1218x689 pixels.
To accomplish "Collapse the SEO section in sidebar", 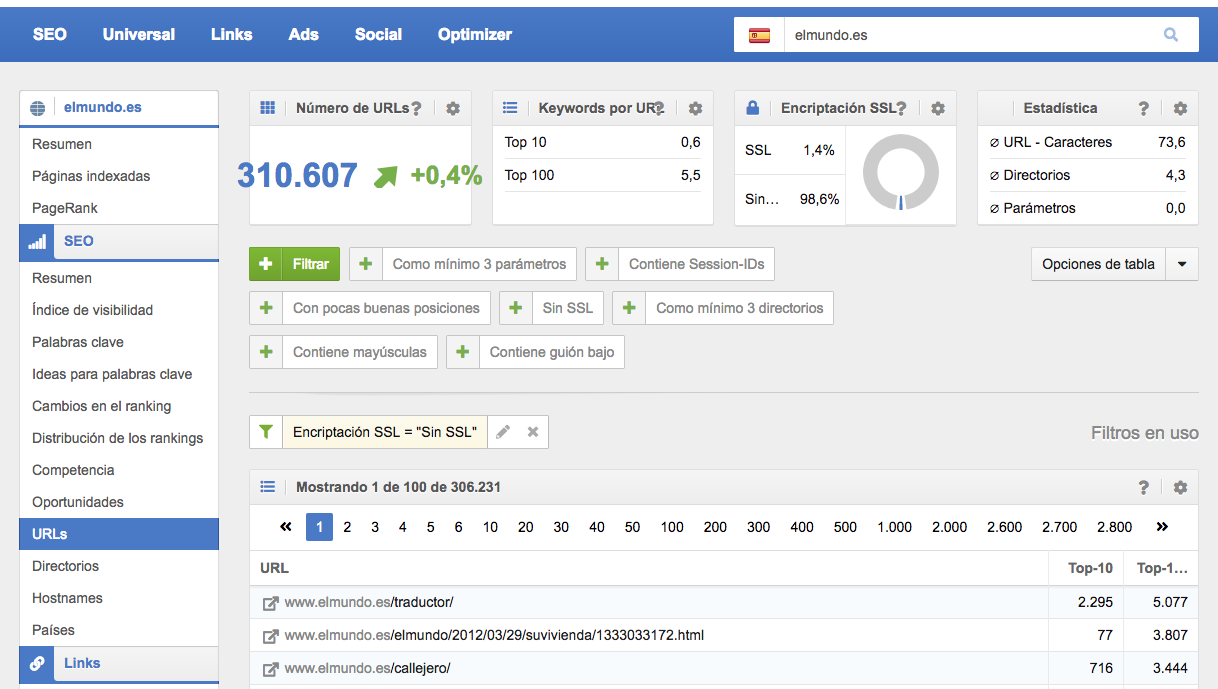I will [78, 241].
